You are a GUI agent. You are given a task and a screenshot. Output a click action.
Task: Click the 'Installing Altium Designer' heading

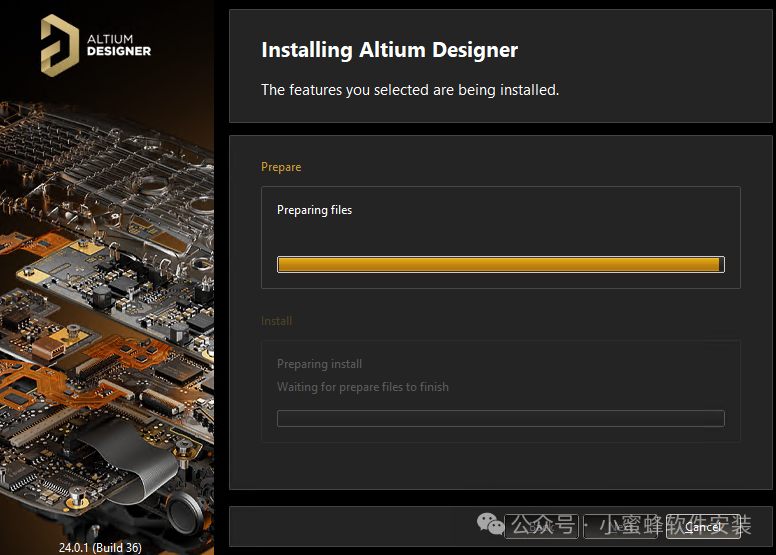coord(389,50)
